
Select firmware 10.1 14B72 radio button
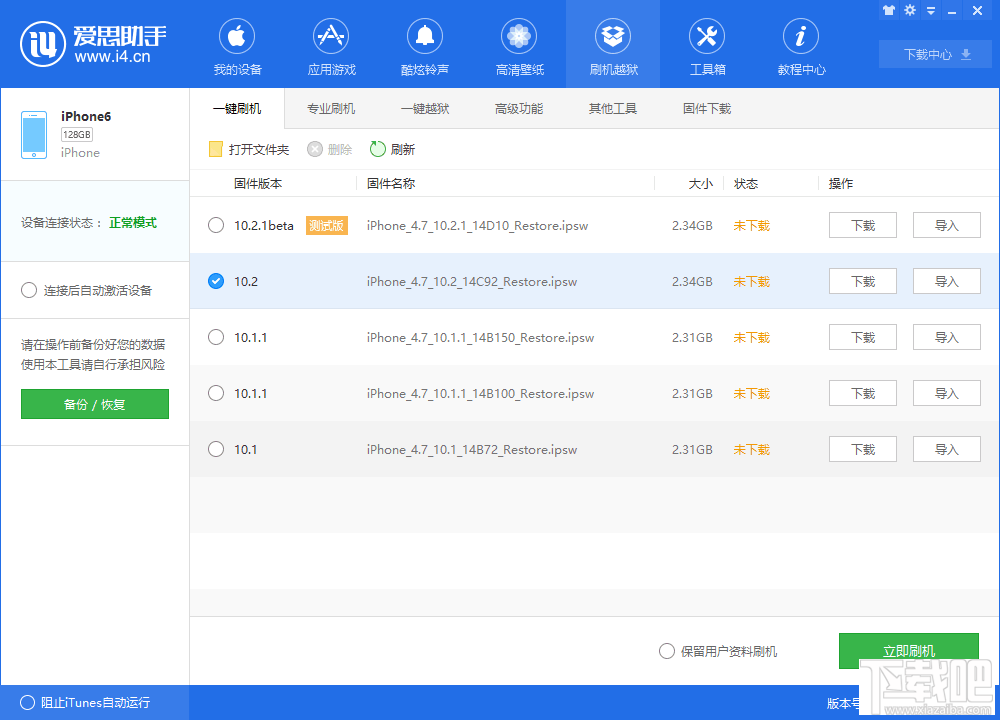click(x=216, y=450)
